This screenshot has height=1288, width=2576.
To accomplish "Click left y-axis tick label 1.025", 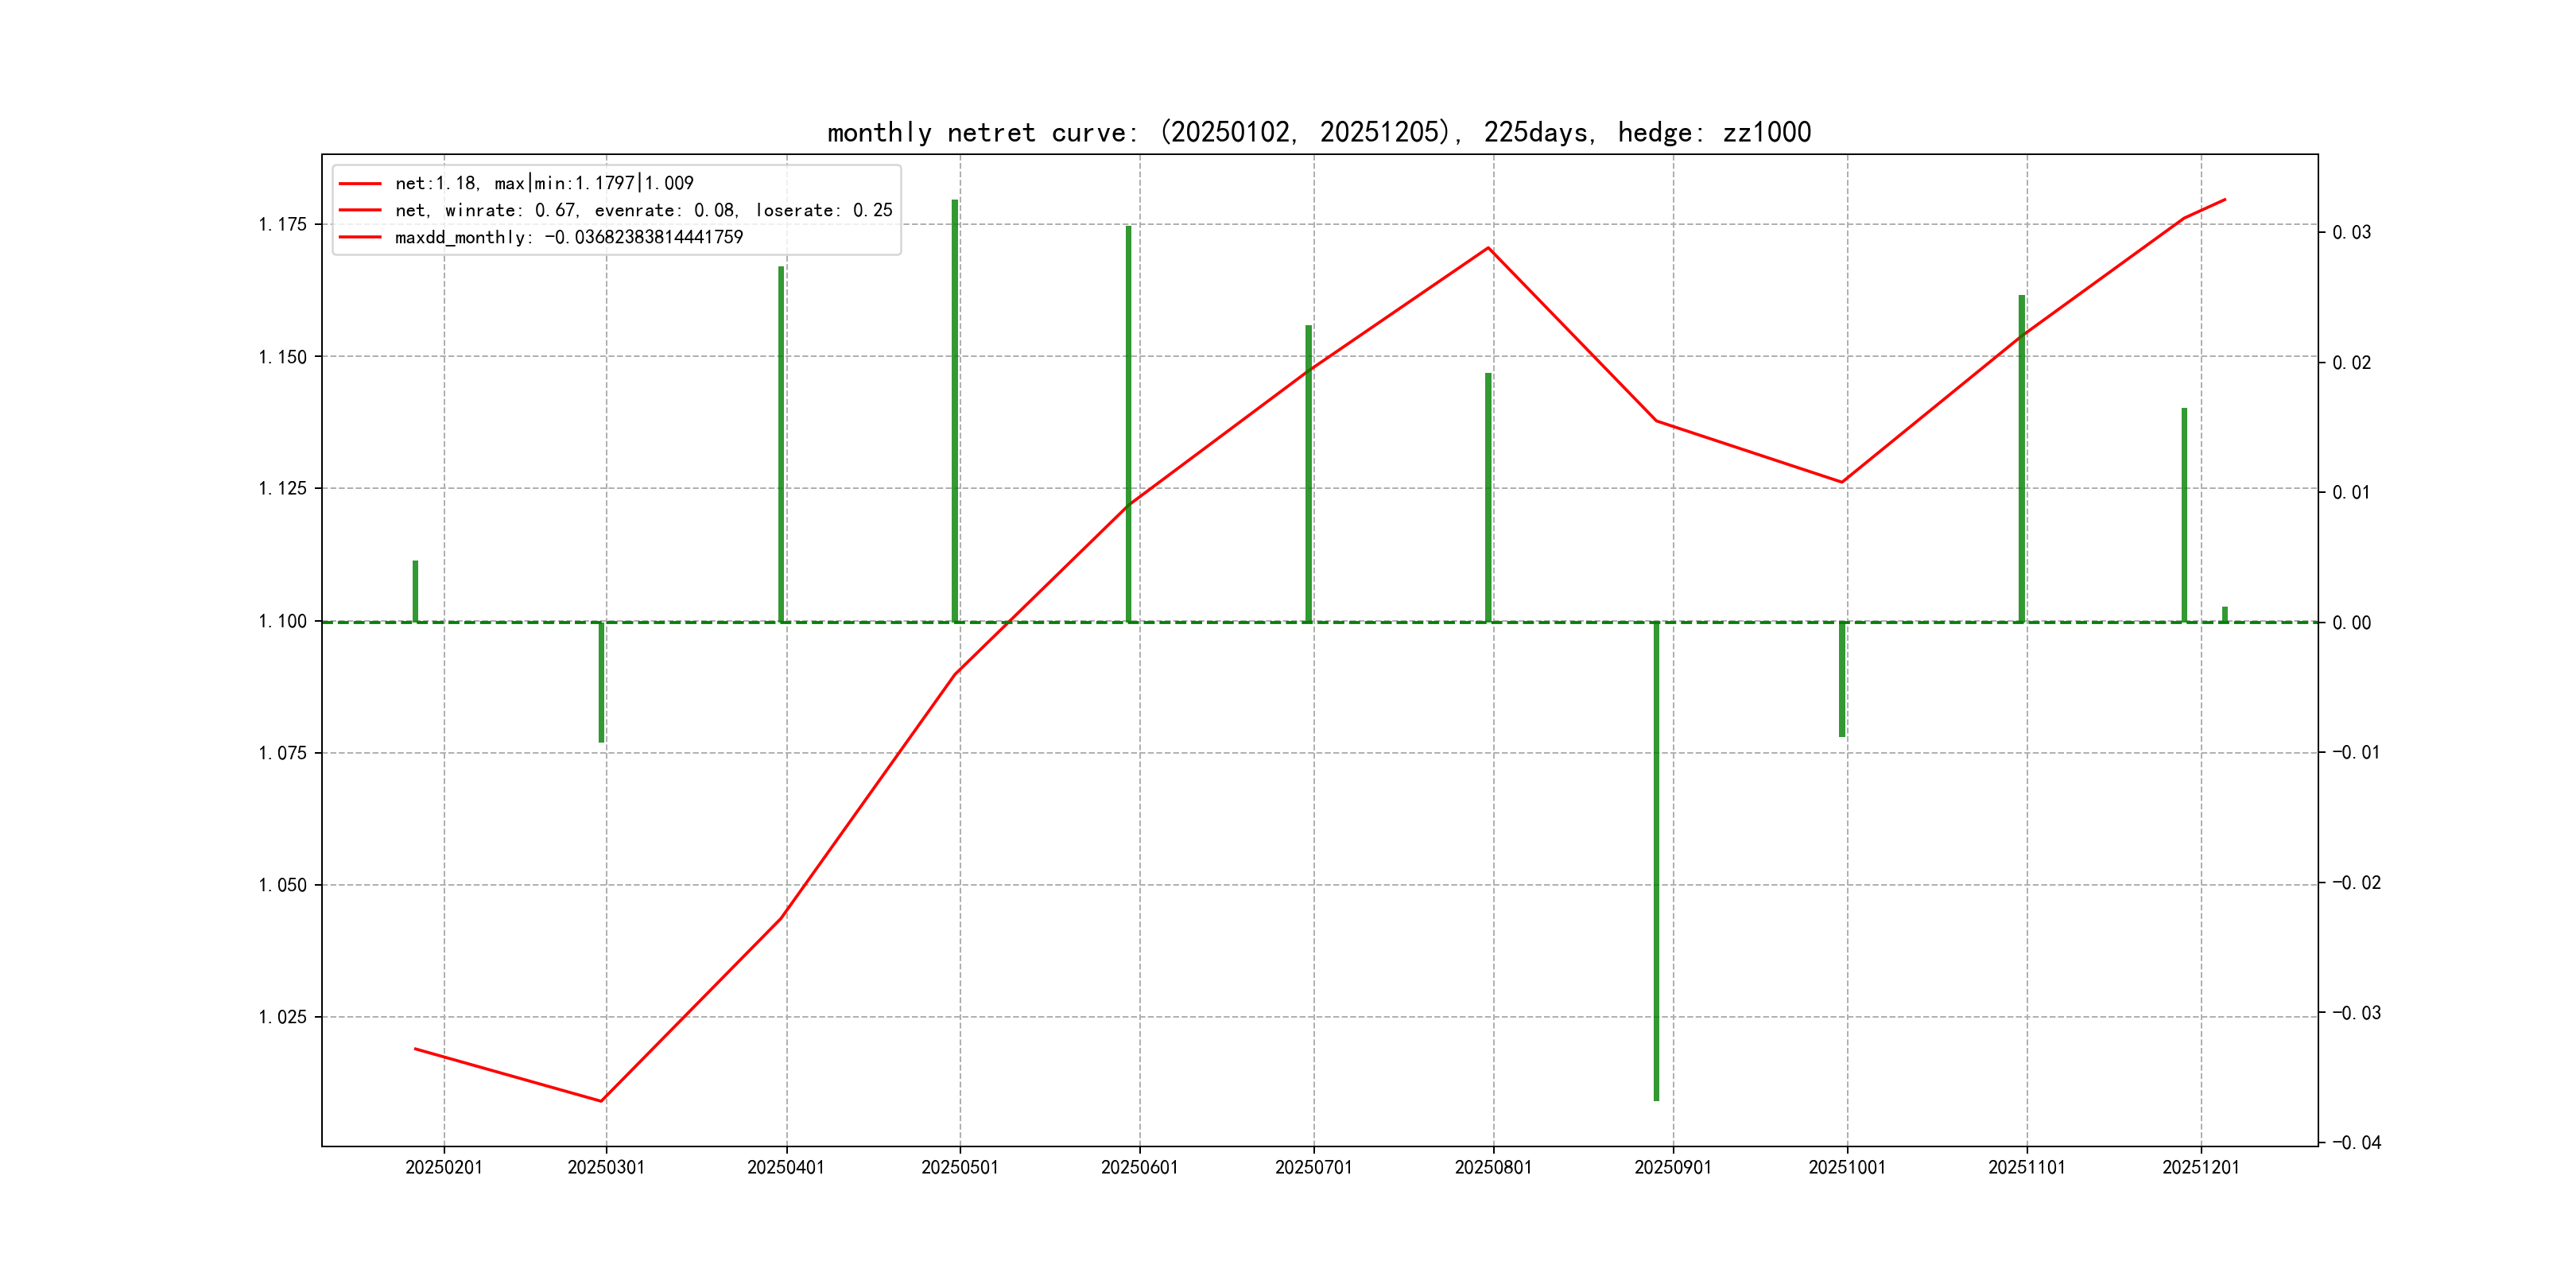I will [282, 1017].
